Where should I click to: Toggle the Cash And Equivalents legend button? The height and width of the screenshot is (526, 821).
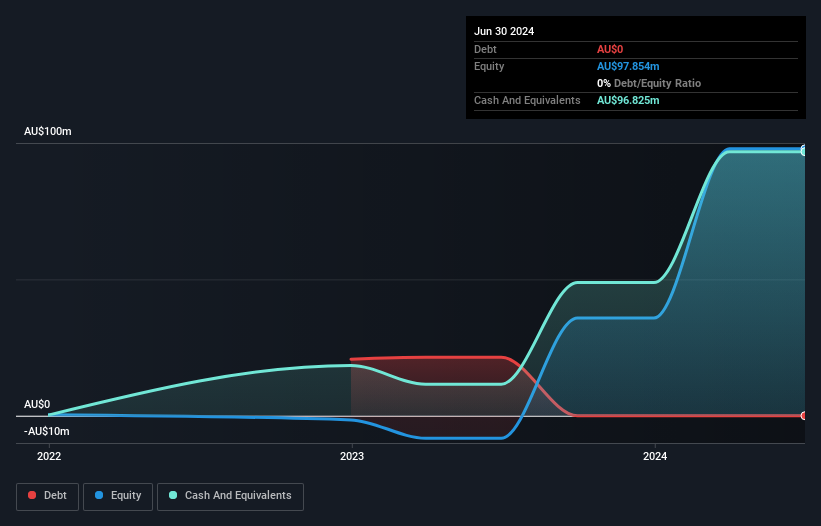point(230,496)
